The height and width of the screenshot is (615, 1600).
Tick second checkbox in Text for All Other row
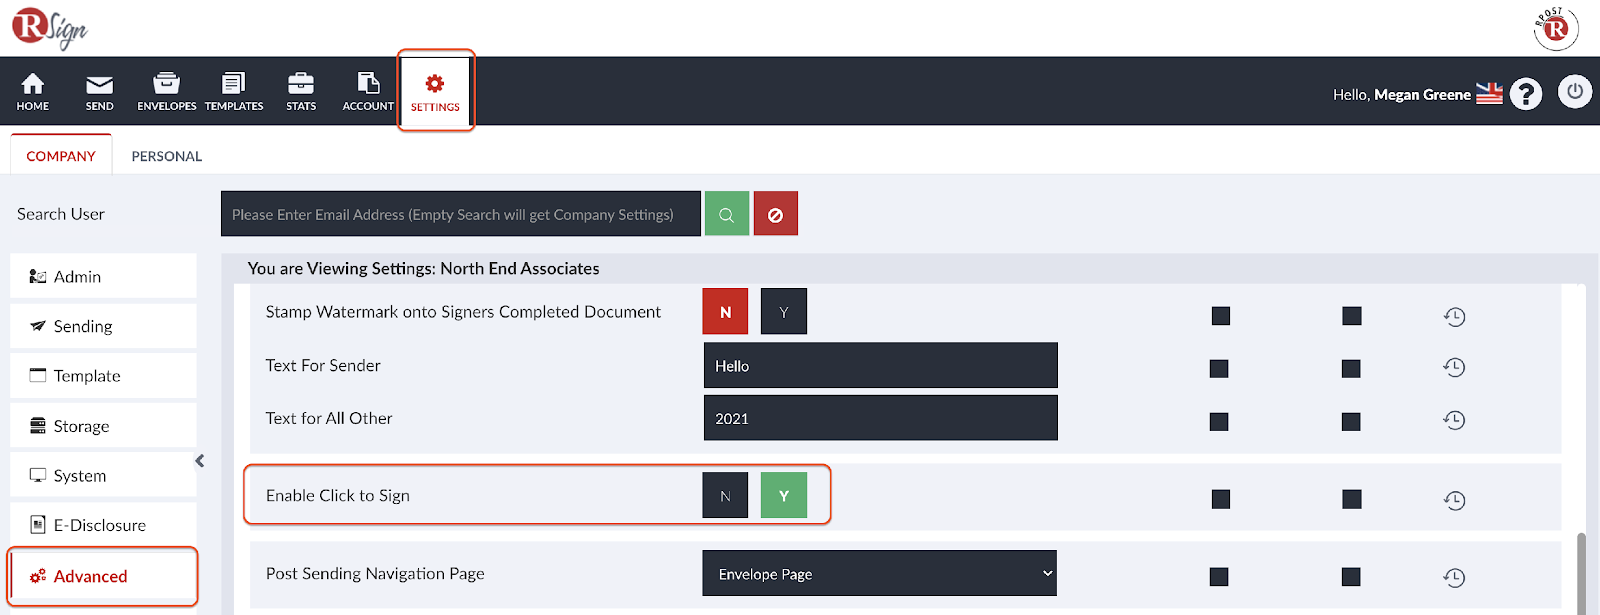coord(1351,422)
